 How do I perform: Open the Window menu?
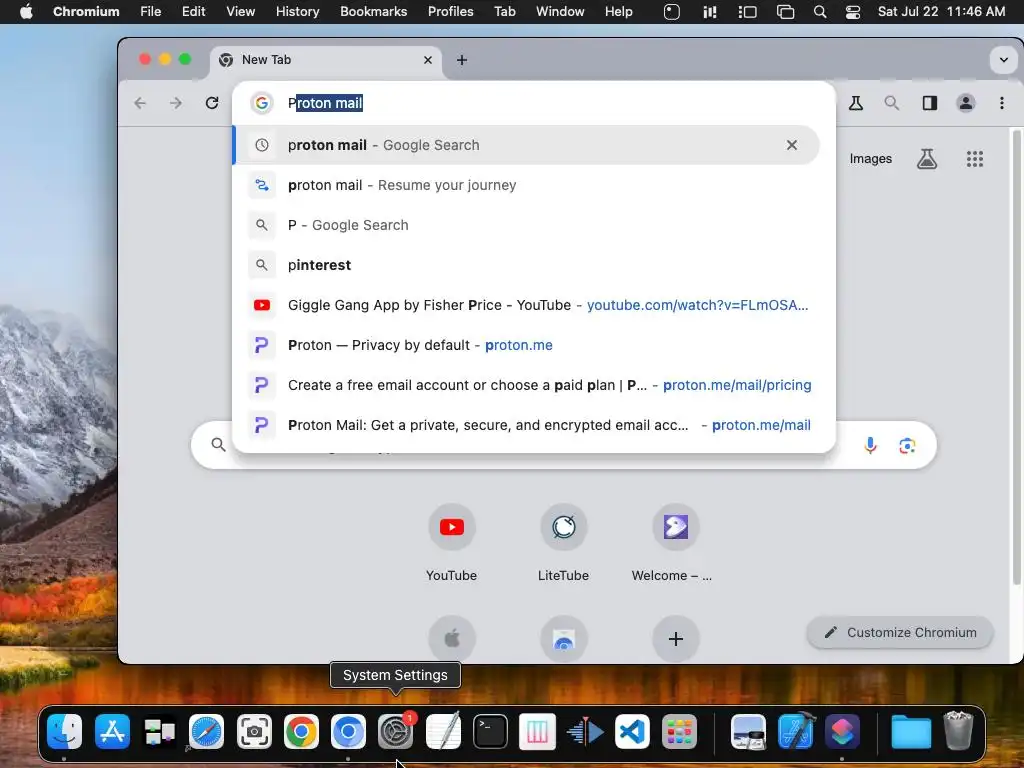(x=560, y=12)
